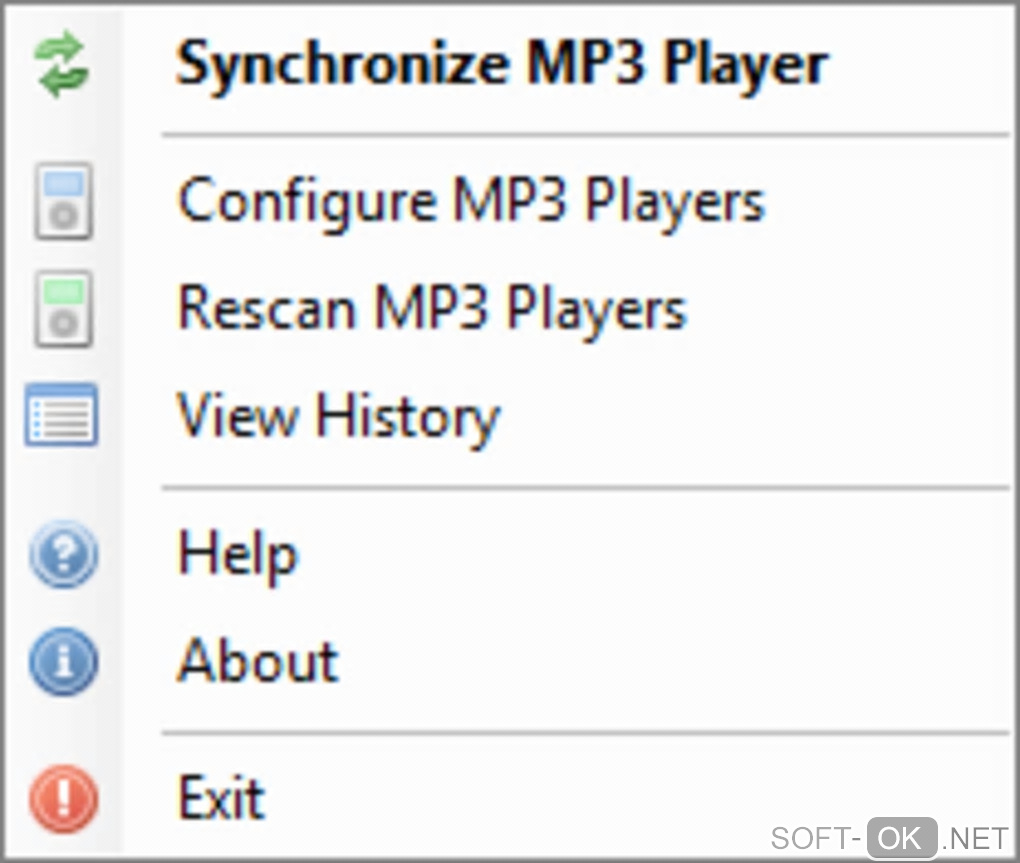1020x863 pixels.
Task: Click the green Synchronize arrows icon
Action: [x=62, y=66]
